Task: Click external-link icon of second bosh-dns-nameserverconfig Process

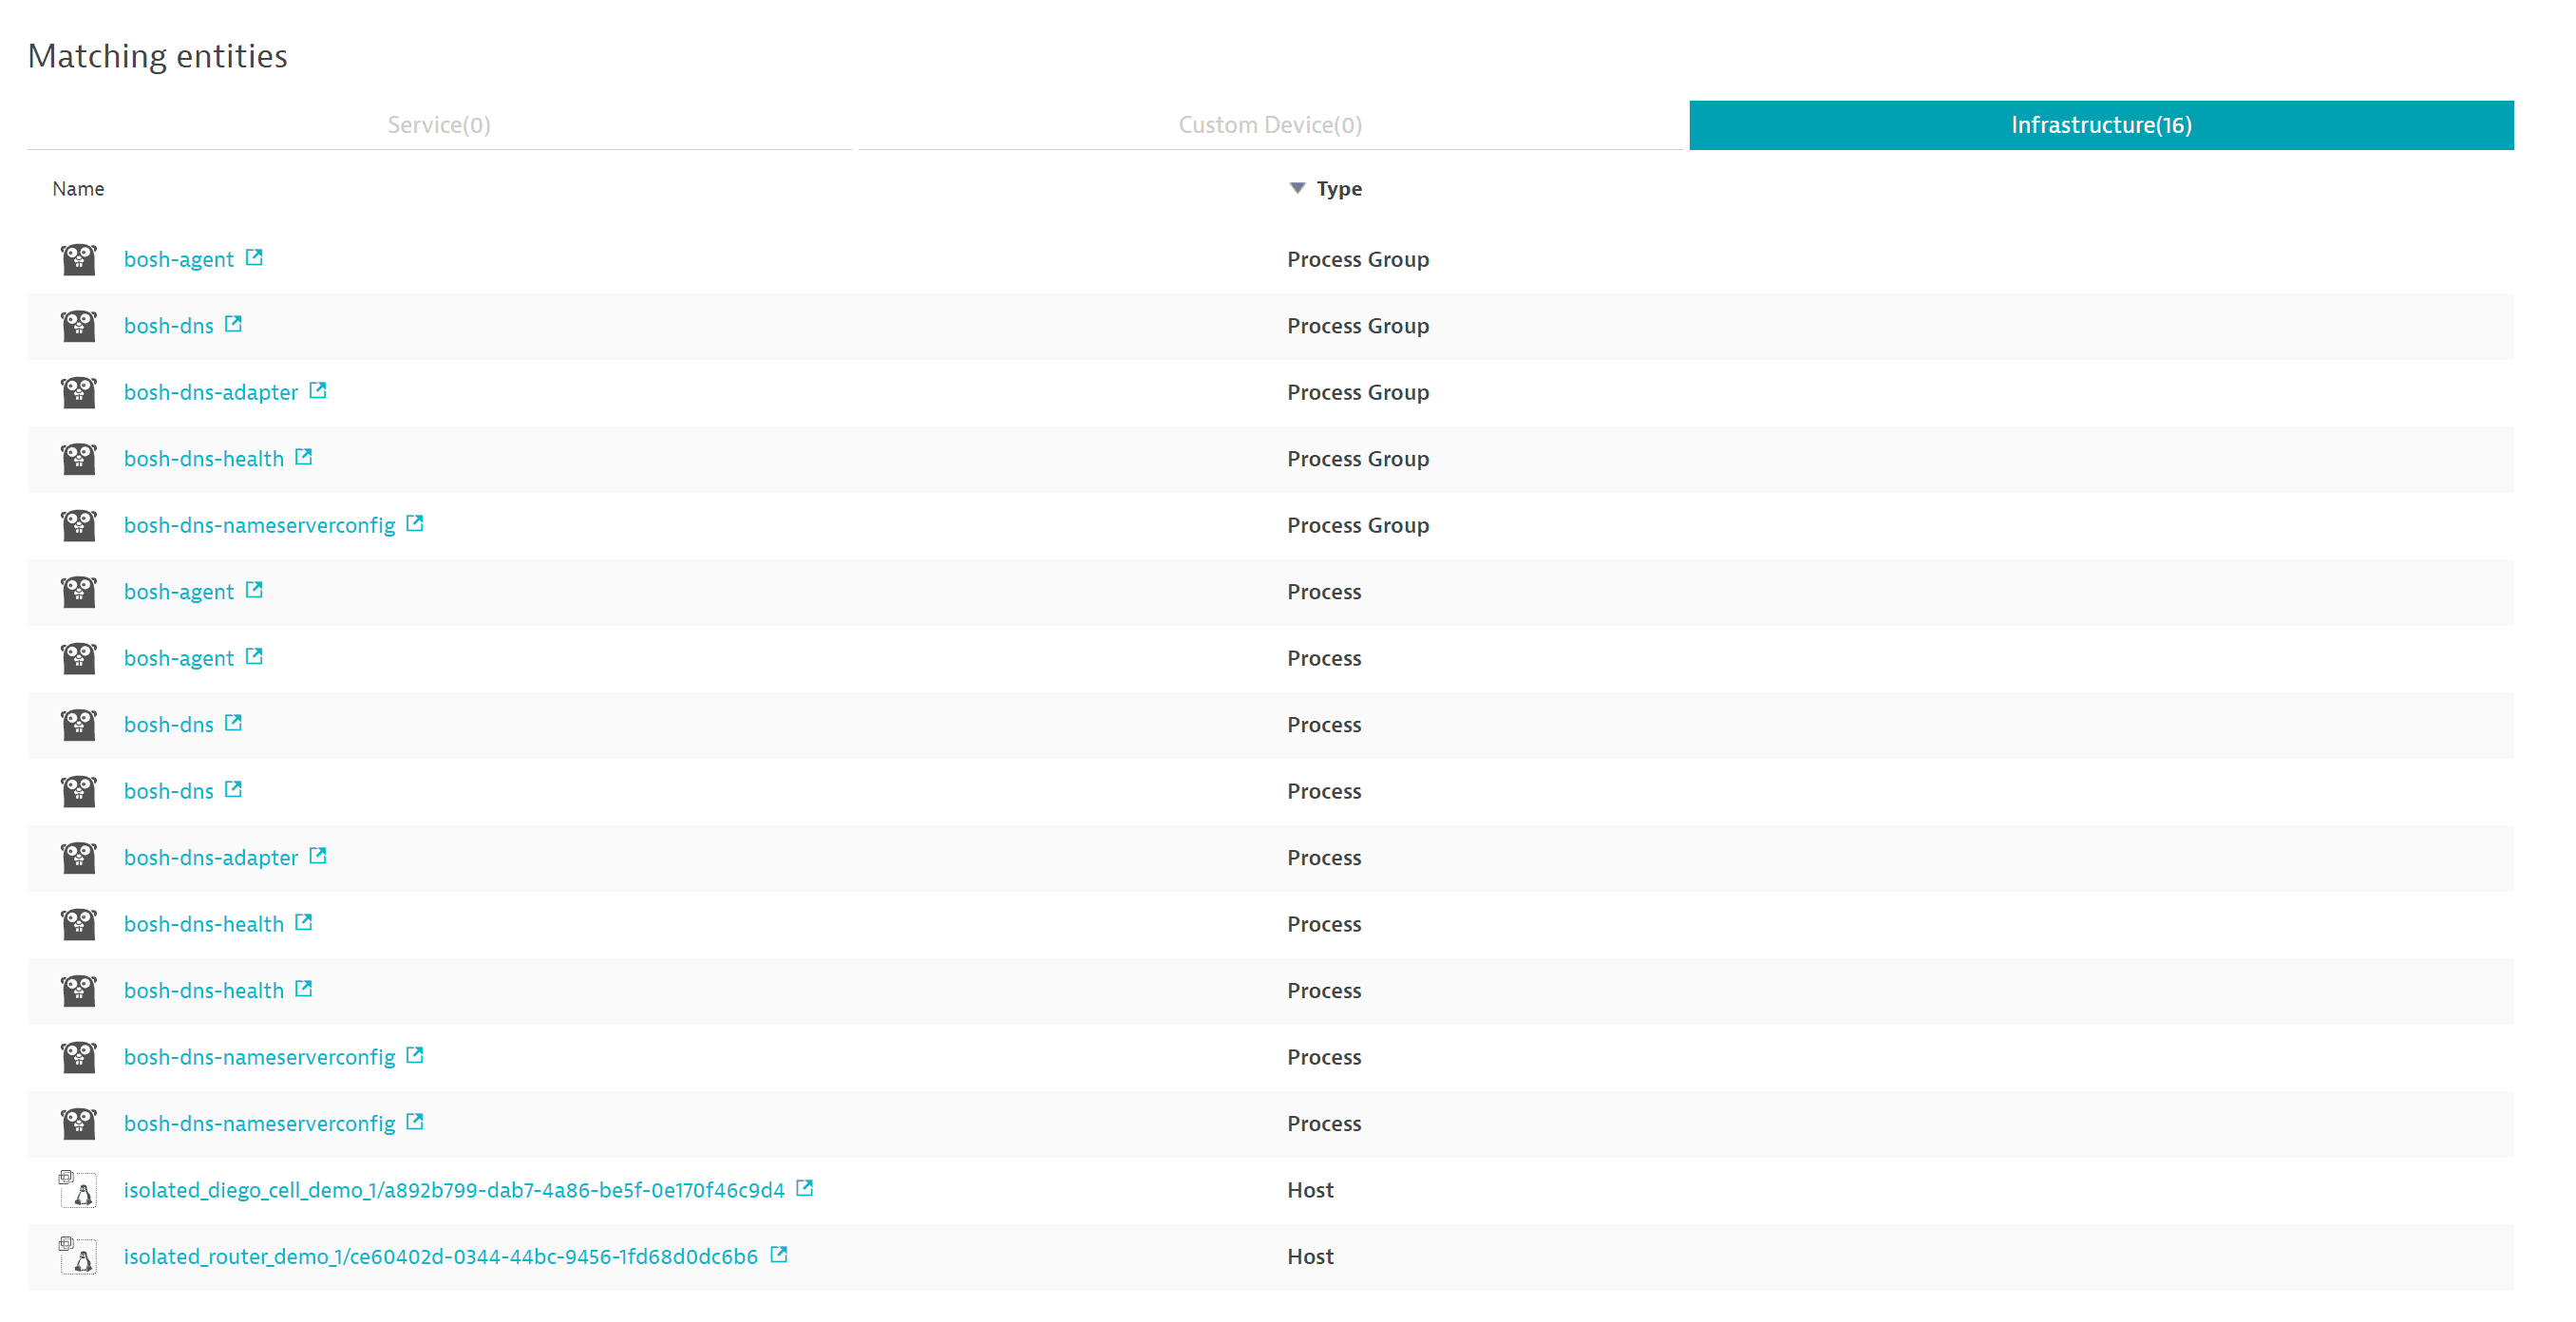Action: click(415, 1122)
